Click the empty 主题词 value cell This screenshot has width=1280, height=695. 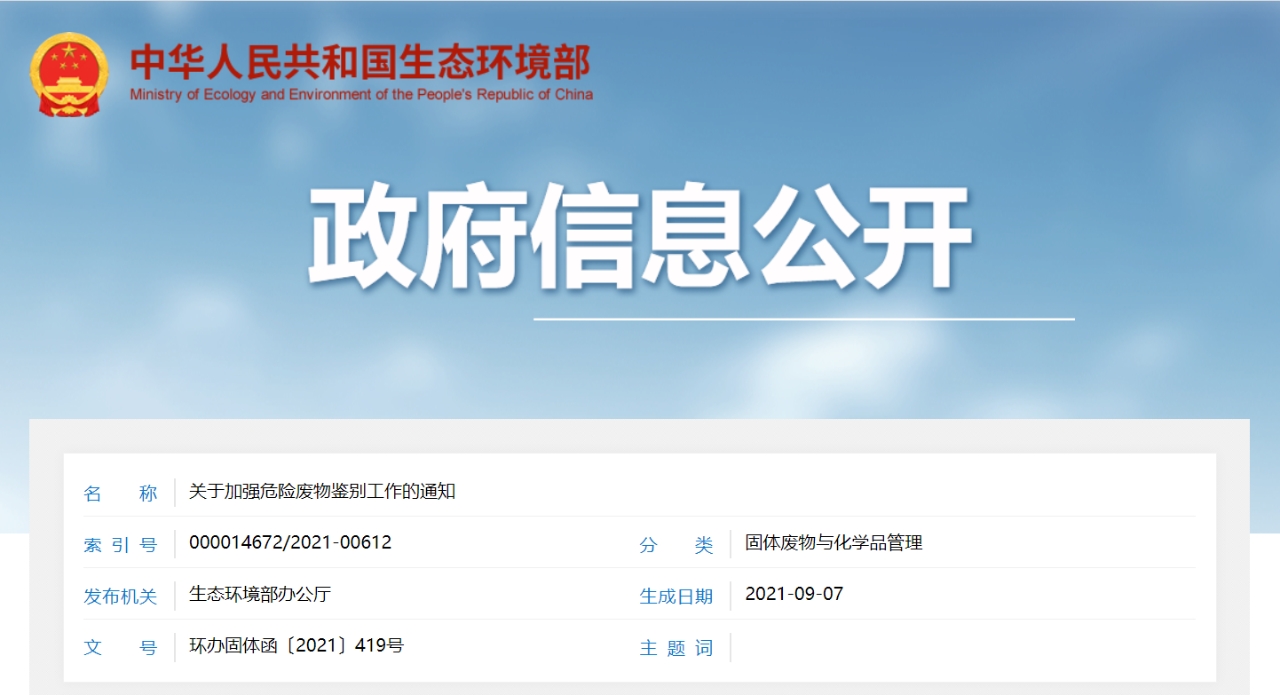[963, 647]
